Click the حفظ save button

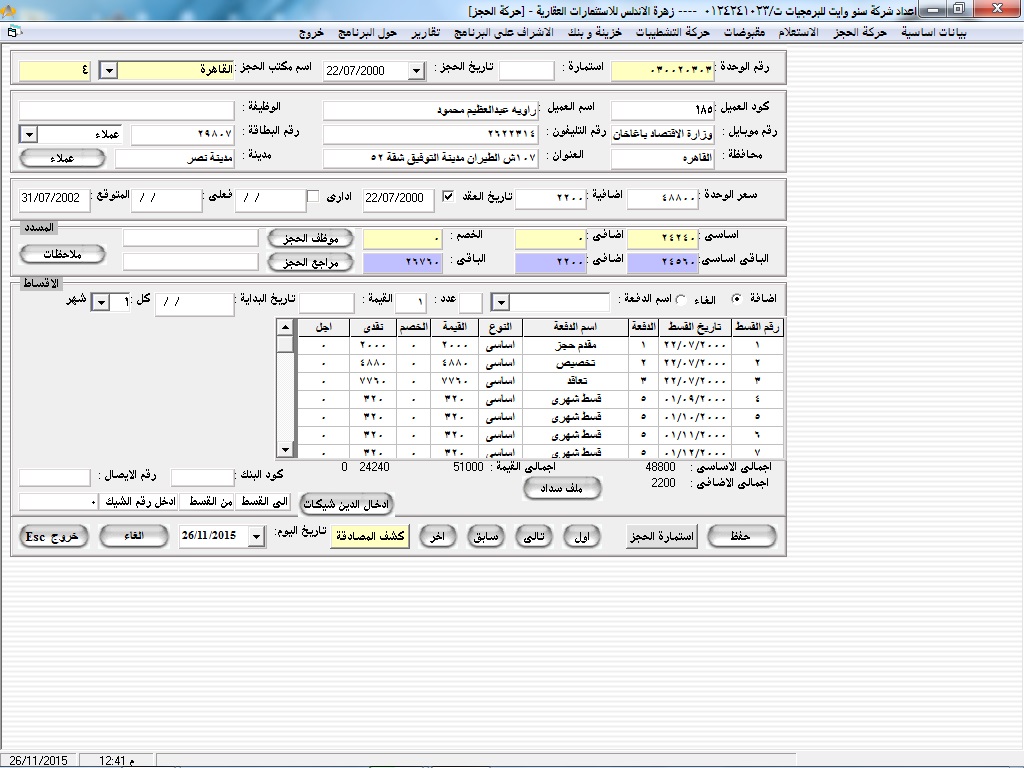tap(741, 536)
